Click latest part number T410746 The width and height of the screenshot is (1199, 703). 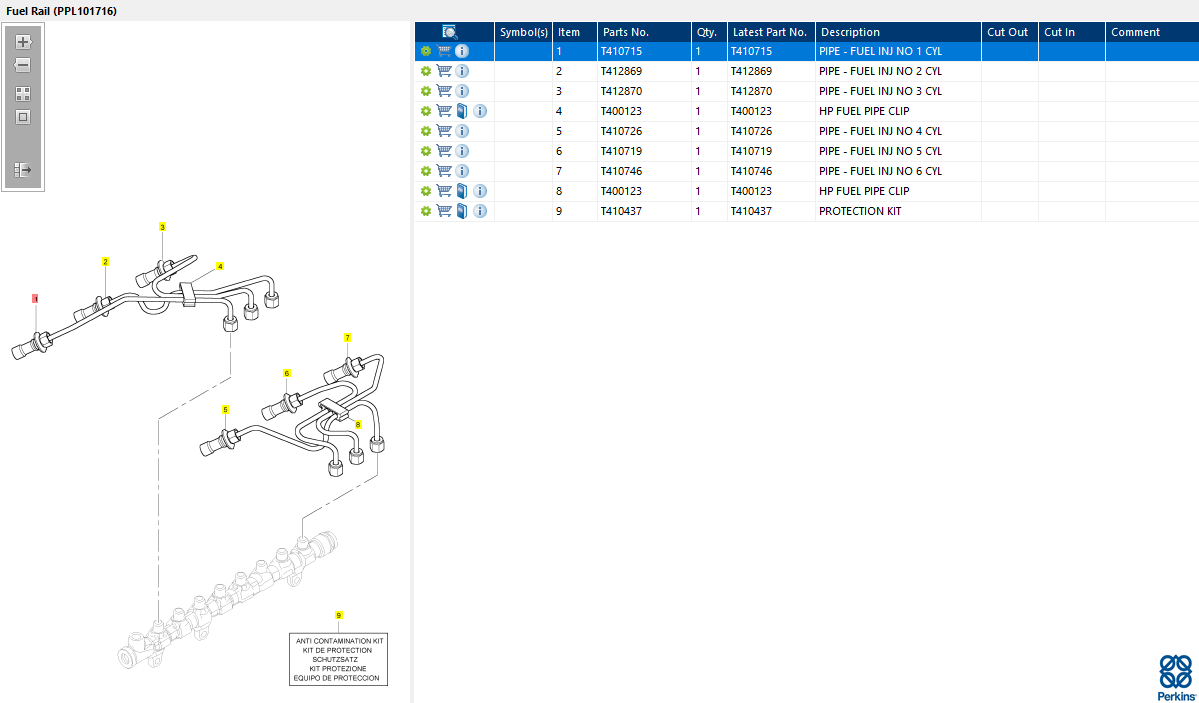pyautogui.click(x=752, y=171)
